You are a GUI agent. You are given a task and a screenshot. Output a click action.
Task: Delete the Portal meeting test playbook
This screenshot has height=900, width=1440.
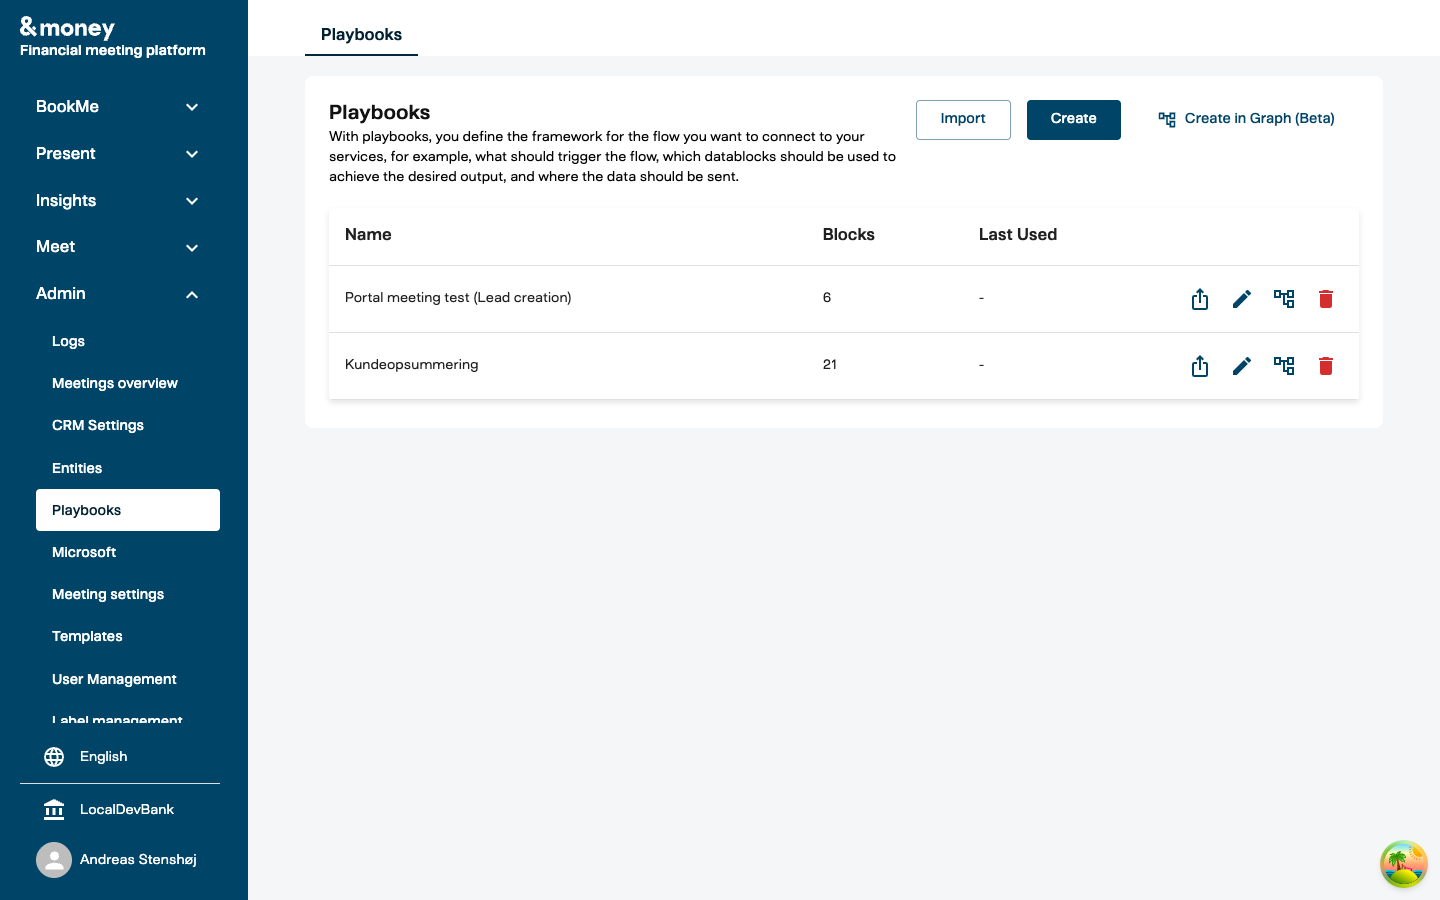1326,299
